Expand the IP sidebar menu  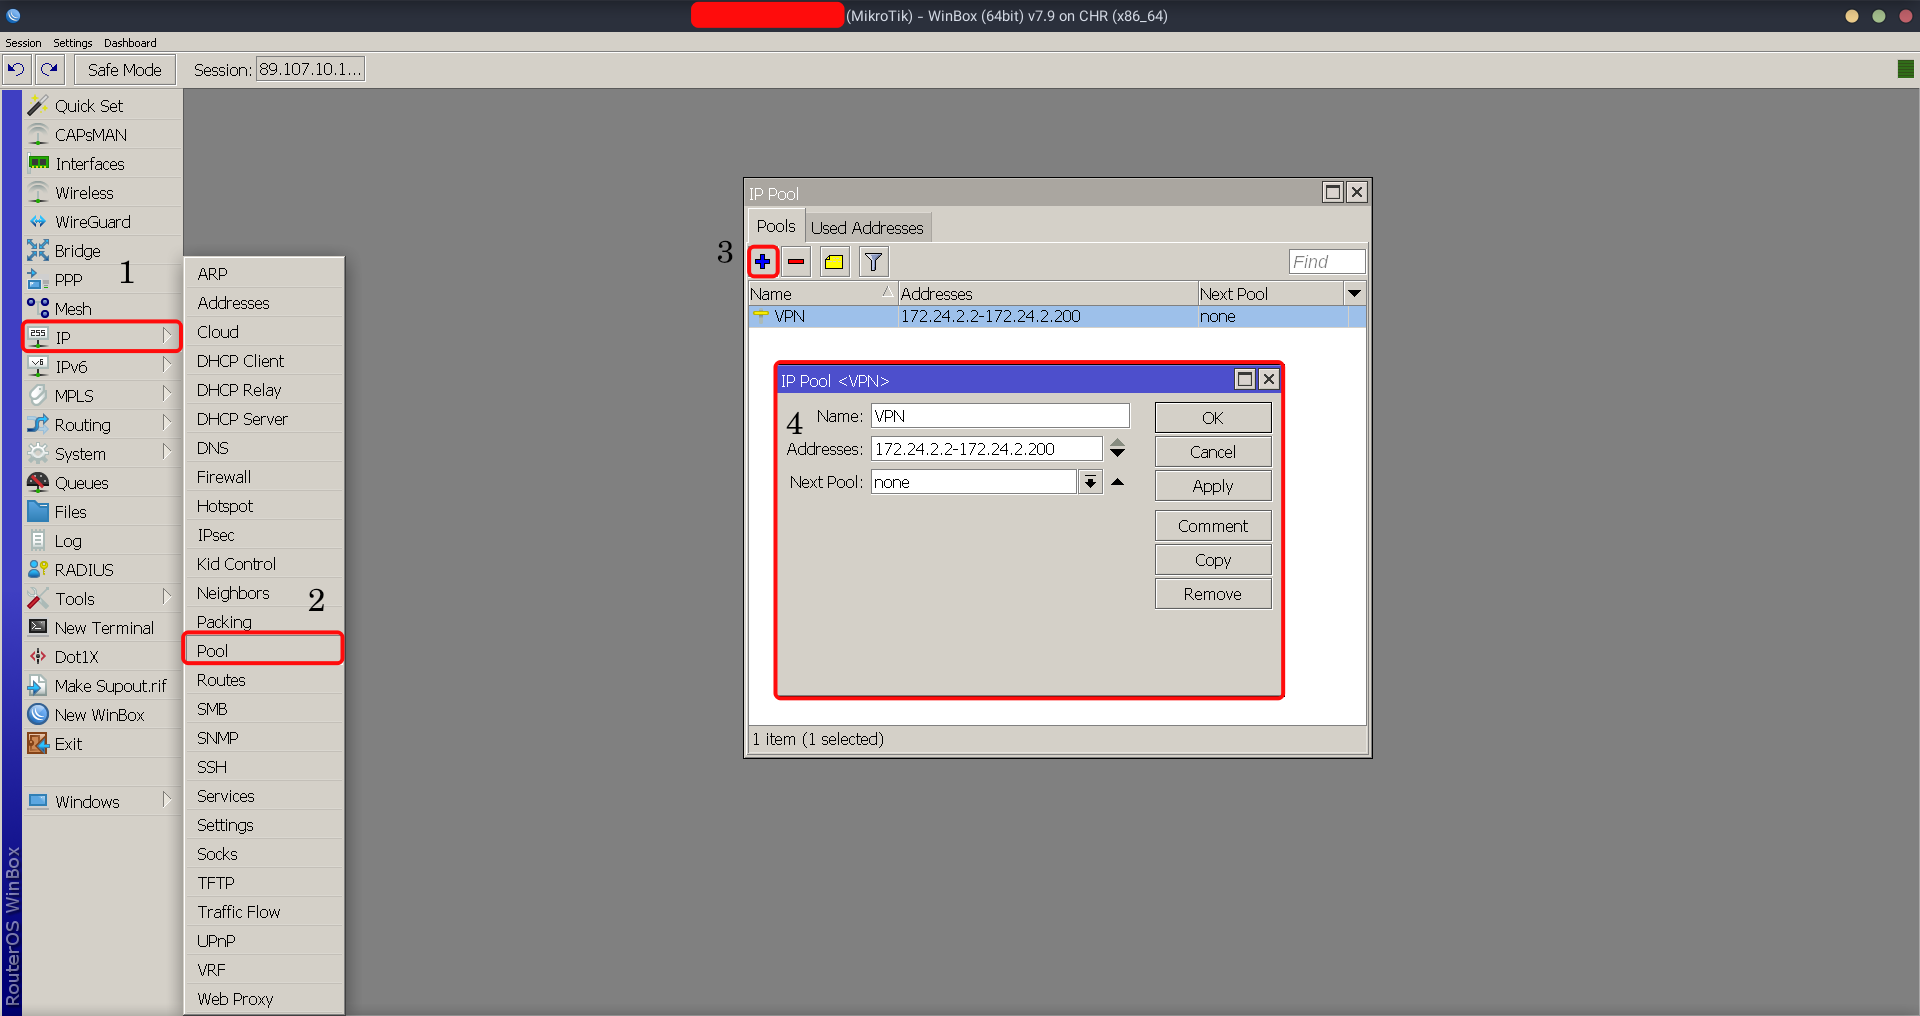102,337
